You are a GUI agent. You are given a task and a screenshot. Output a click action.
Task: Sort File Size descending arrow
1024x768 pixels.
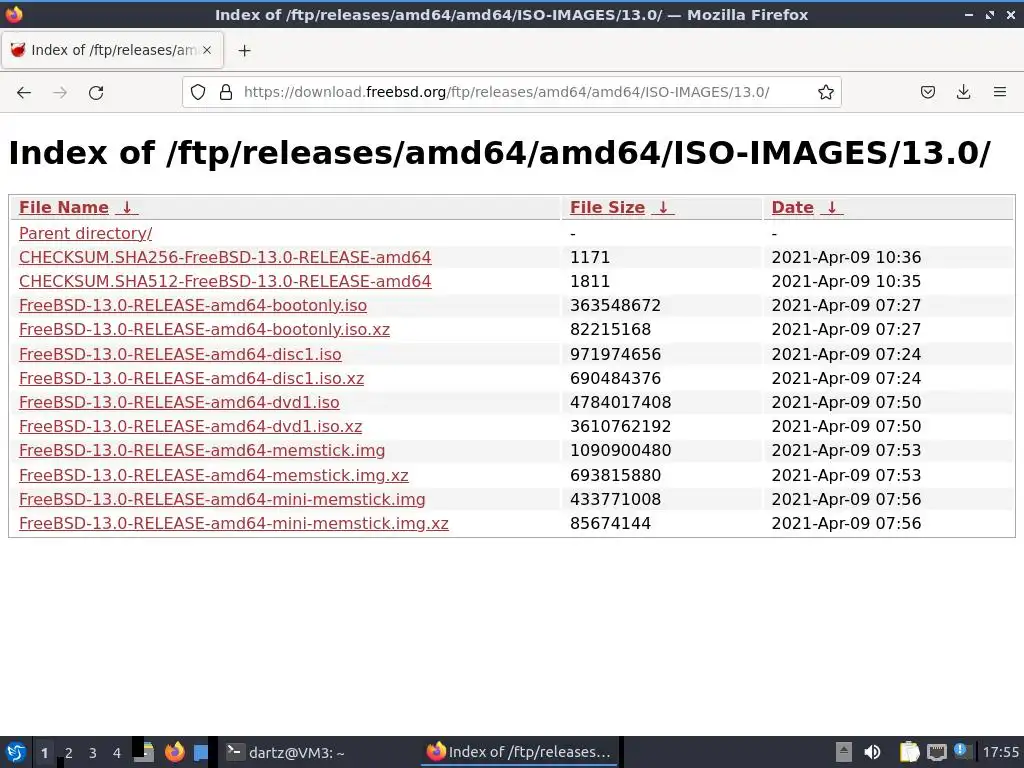pyautogui.click(x=664, y=208)
